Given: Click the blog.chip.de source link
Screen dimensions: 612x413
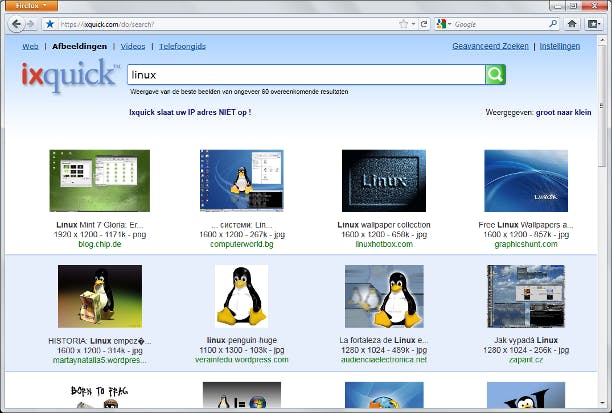Looking at the screenshot, I should tap(100, 244).
